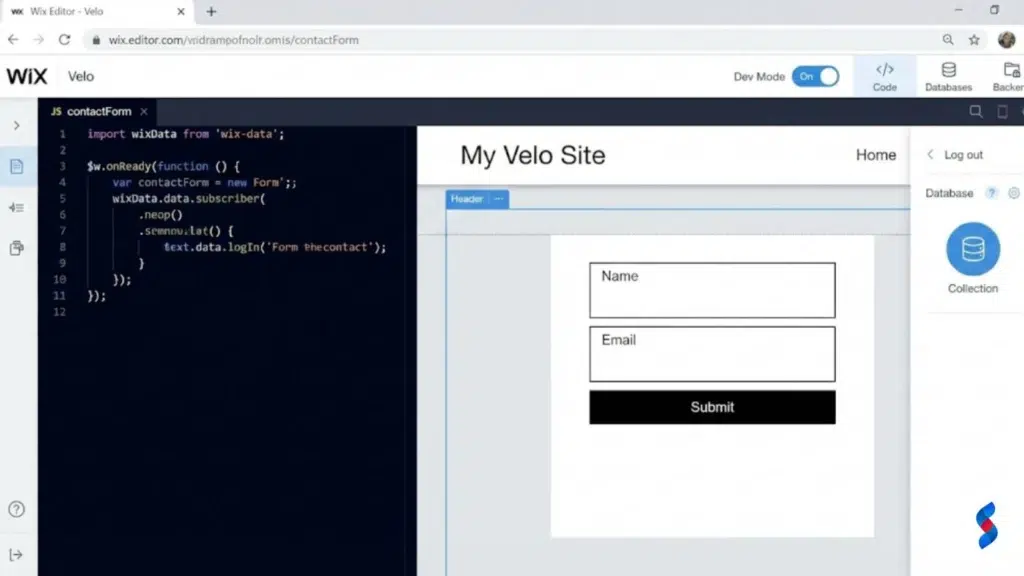This screenshot has width=1024, height=576.
Task: Click the Submit button on the form
Action: (711, 407)
